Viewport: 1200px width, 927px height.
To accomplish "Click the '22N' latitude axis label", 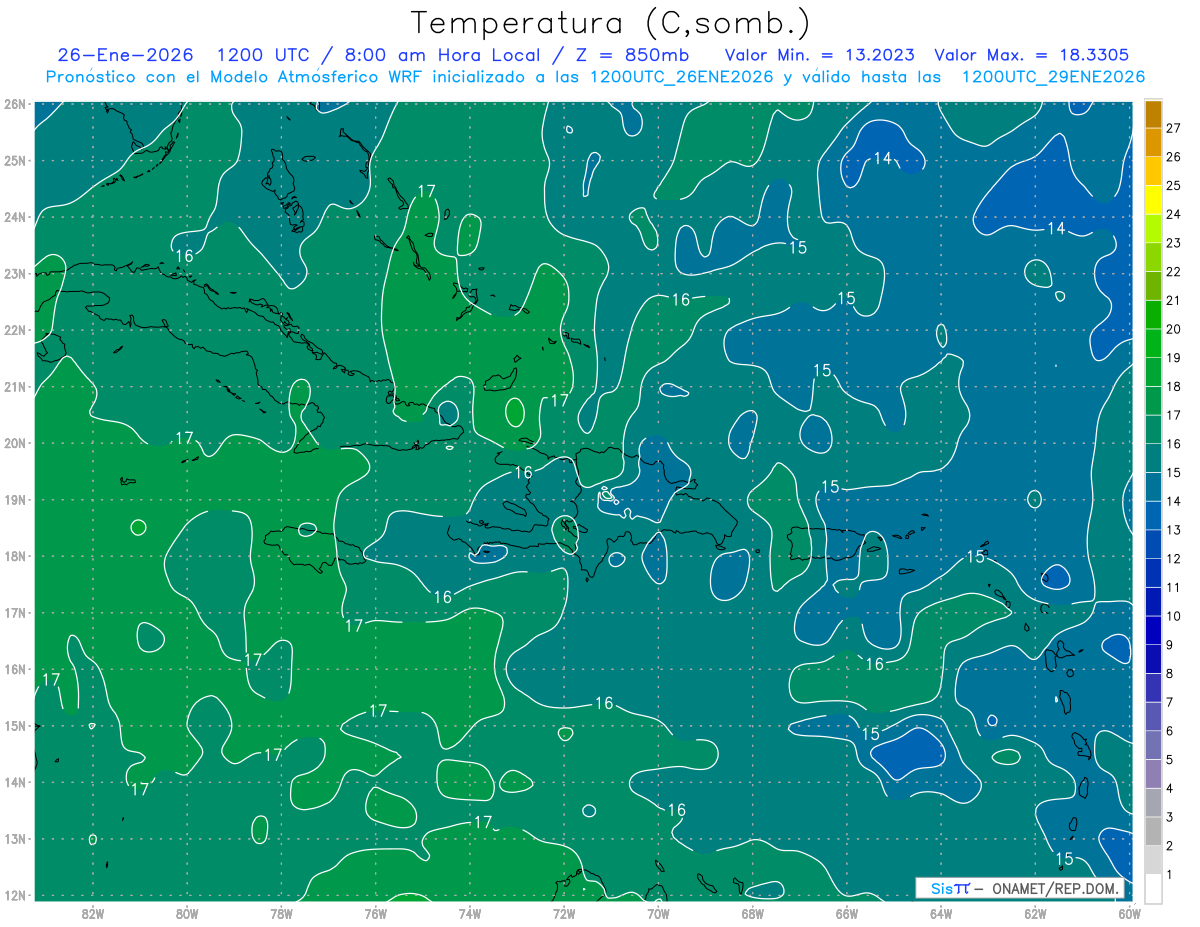I will 14,330.
